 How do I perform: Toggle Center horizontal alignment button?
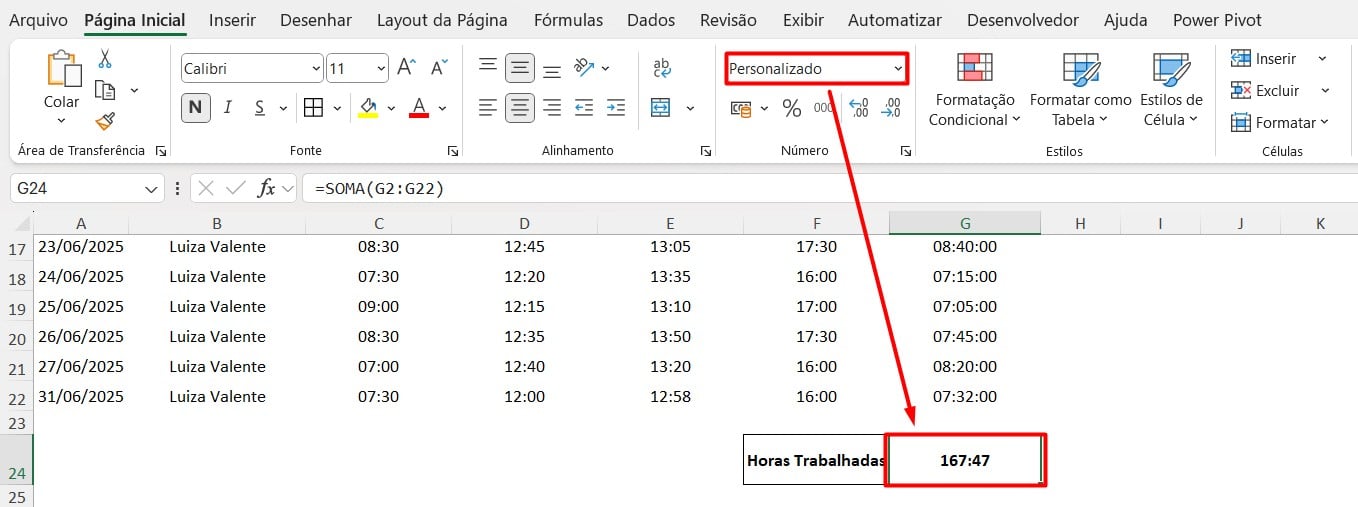pos(519,107)
